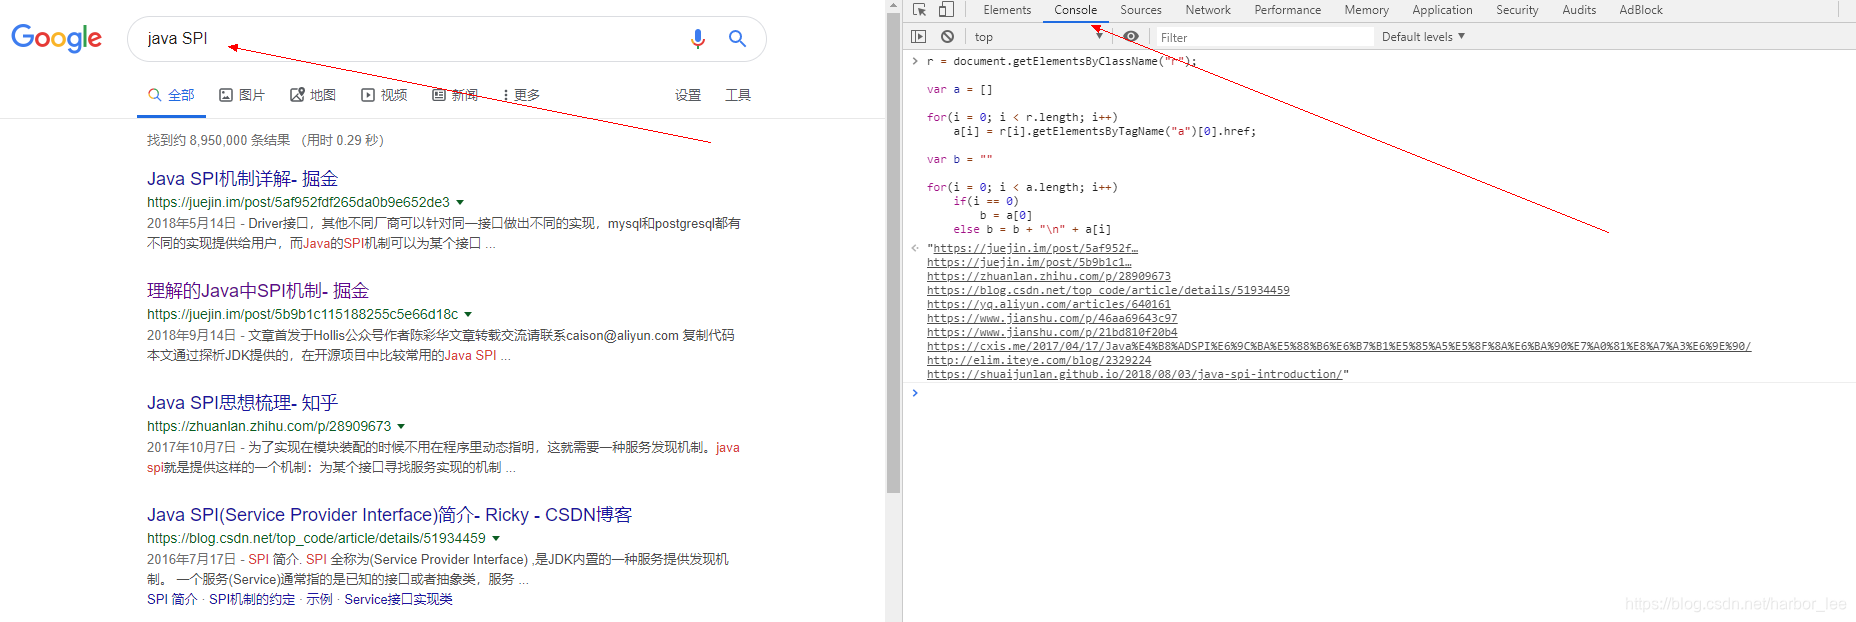Switch to DevTools AdBlock tab

point(1641,10)
